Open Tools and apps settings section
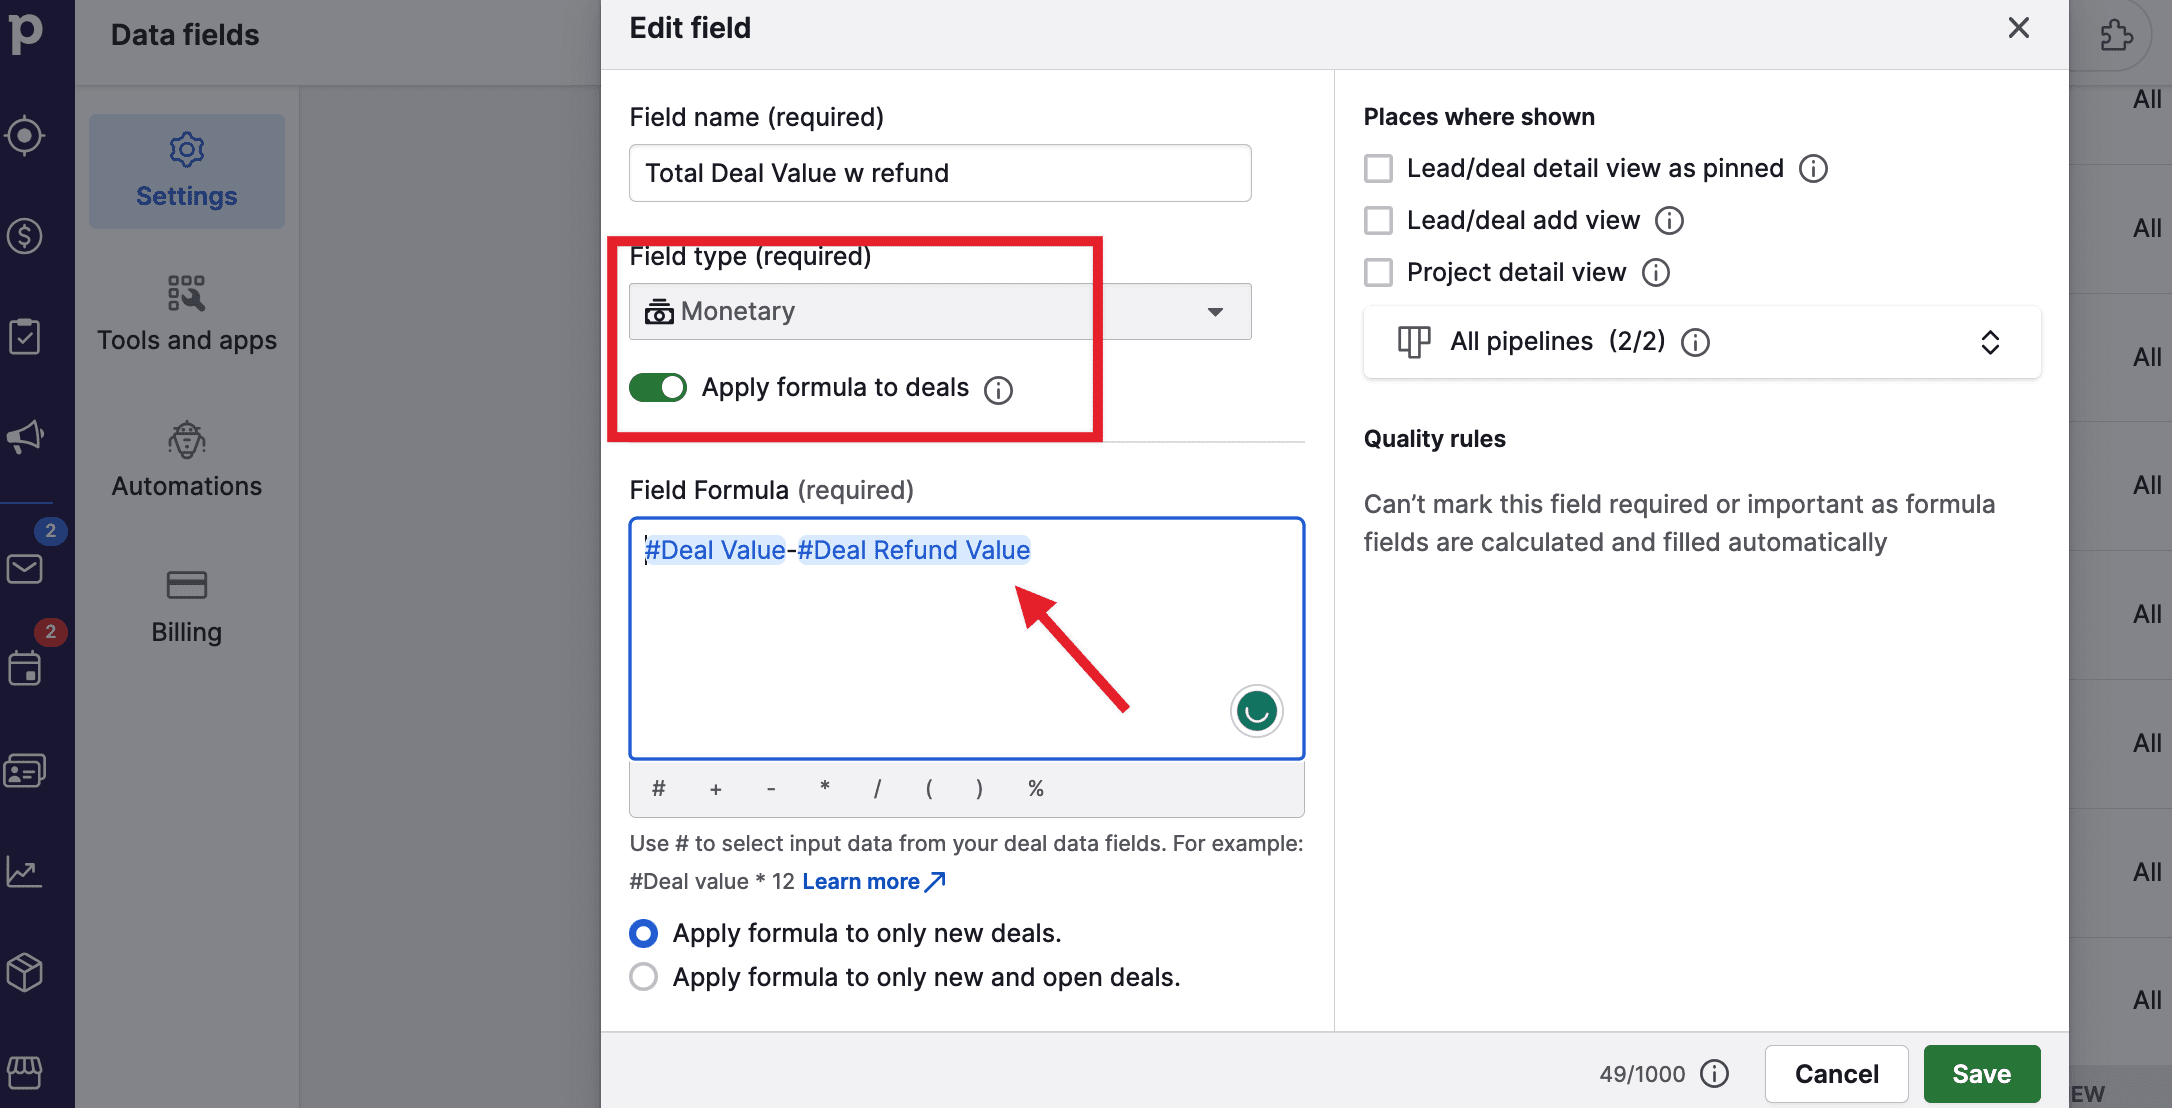 (187, 314)
